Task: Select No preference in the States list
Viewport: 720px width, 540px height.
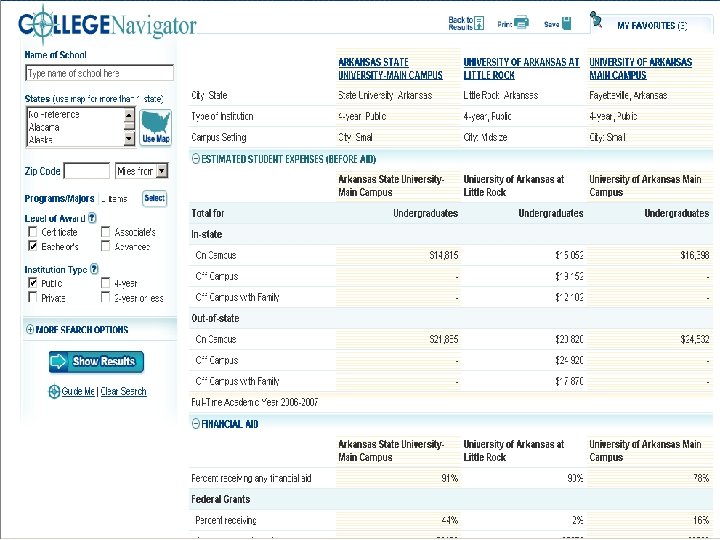Action: pos(54,114)
